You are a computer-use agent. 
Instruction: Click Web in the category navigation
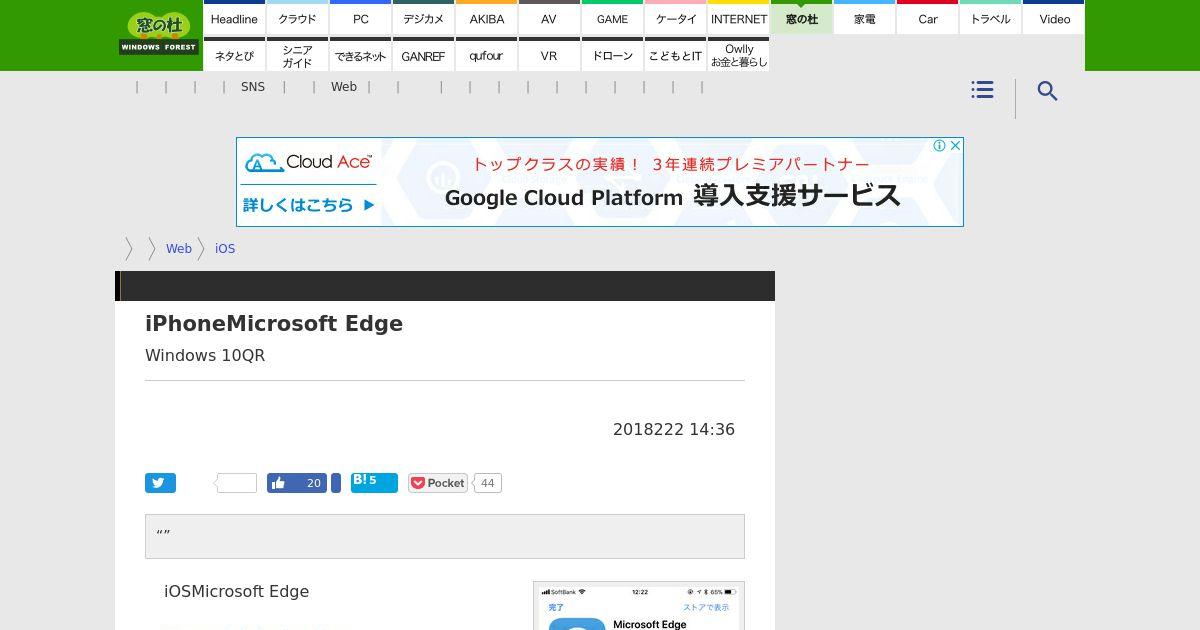[x=344, y=87]
